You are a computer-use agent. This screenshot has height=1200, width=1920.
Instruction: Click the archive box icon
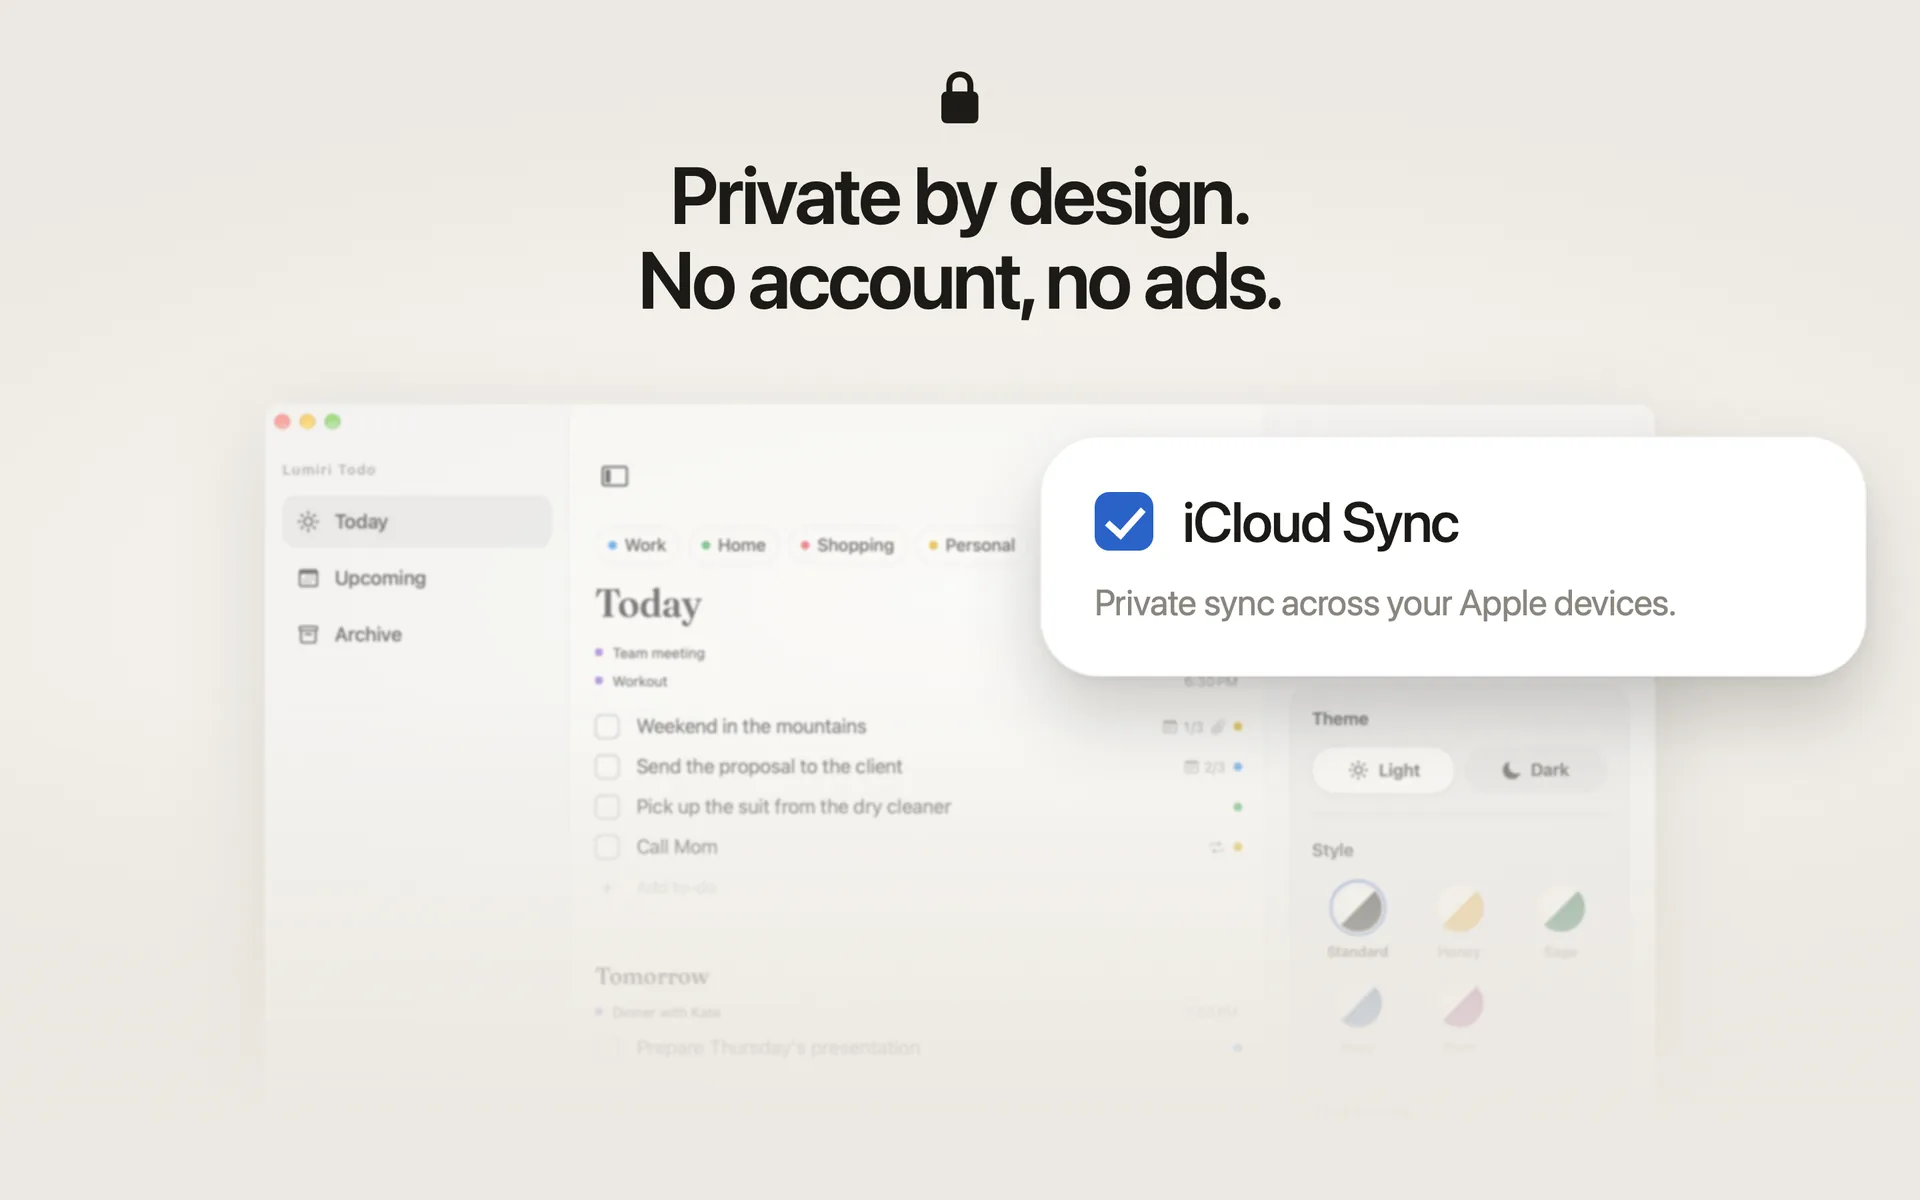[308, 634]
